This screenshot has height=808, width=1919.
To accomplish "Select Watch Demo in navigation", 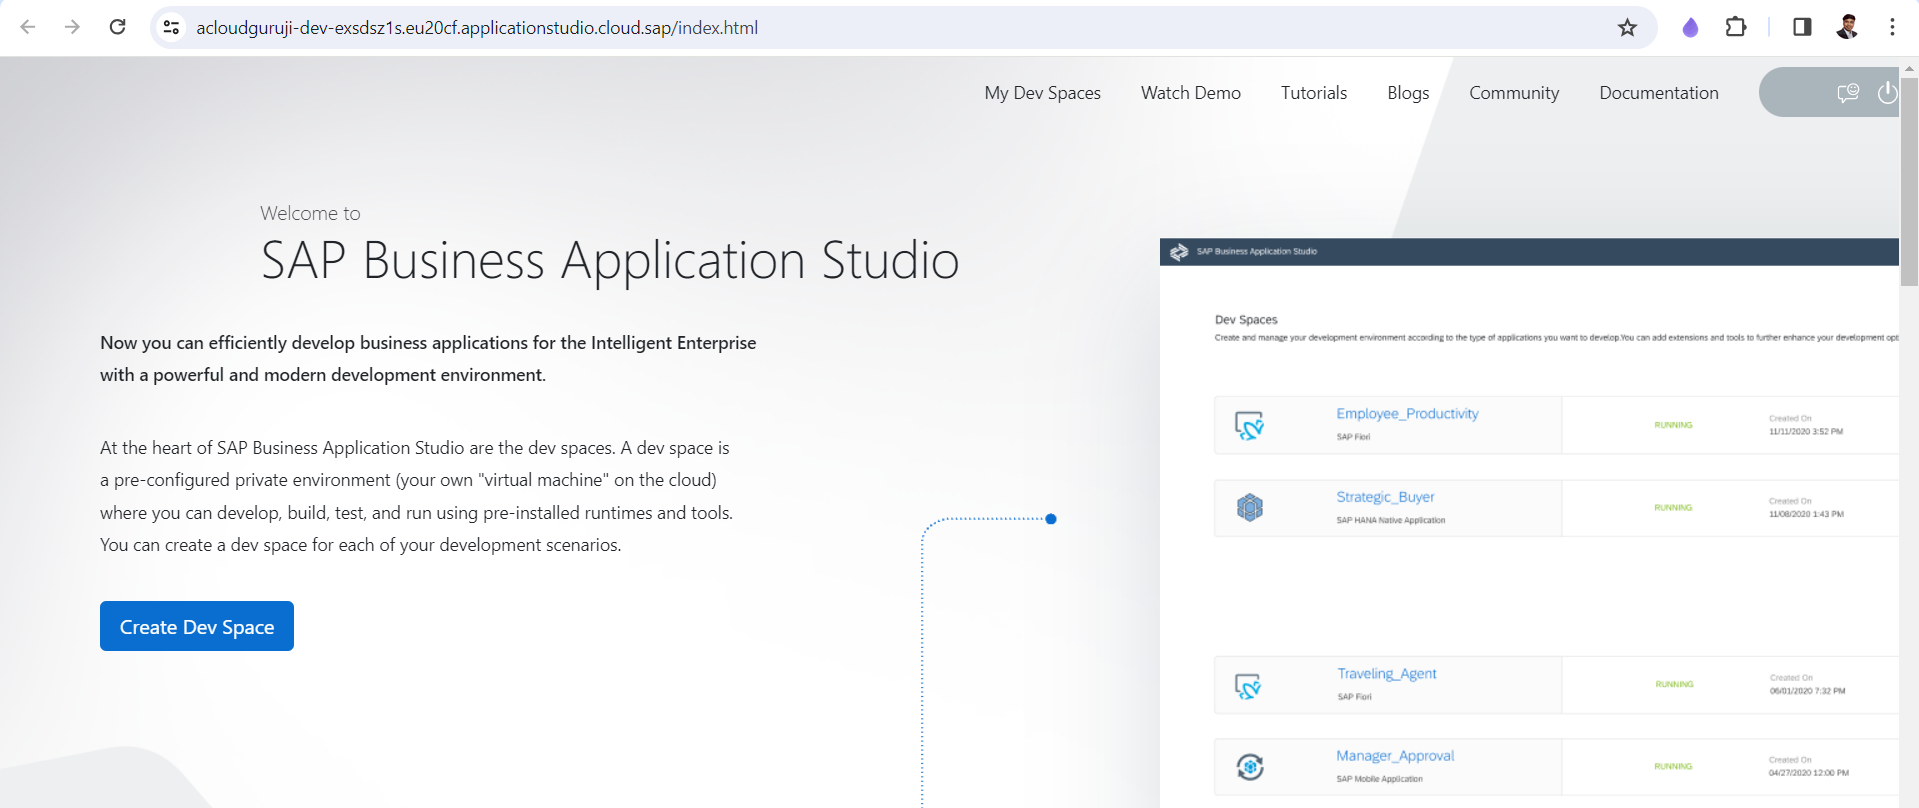I will [1190, 93].
